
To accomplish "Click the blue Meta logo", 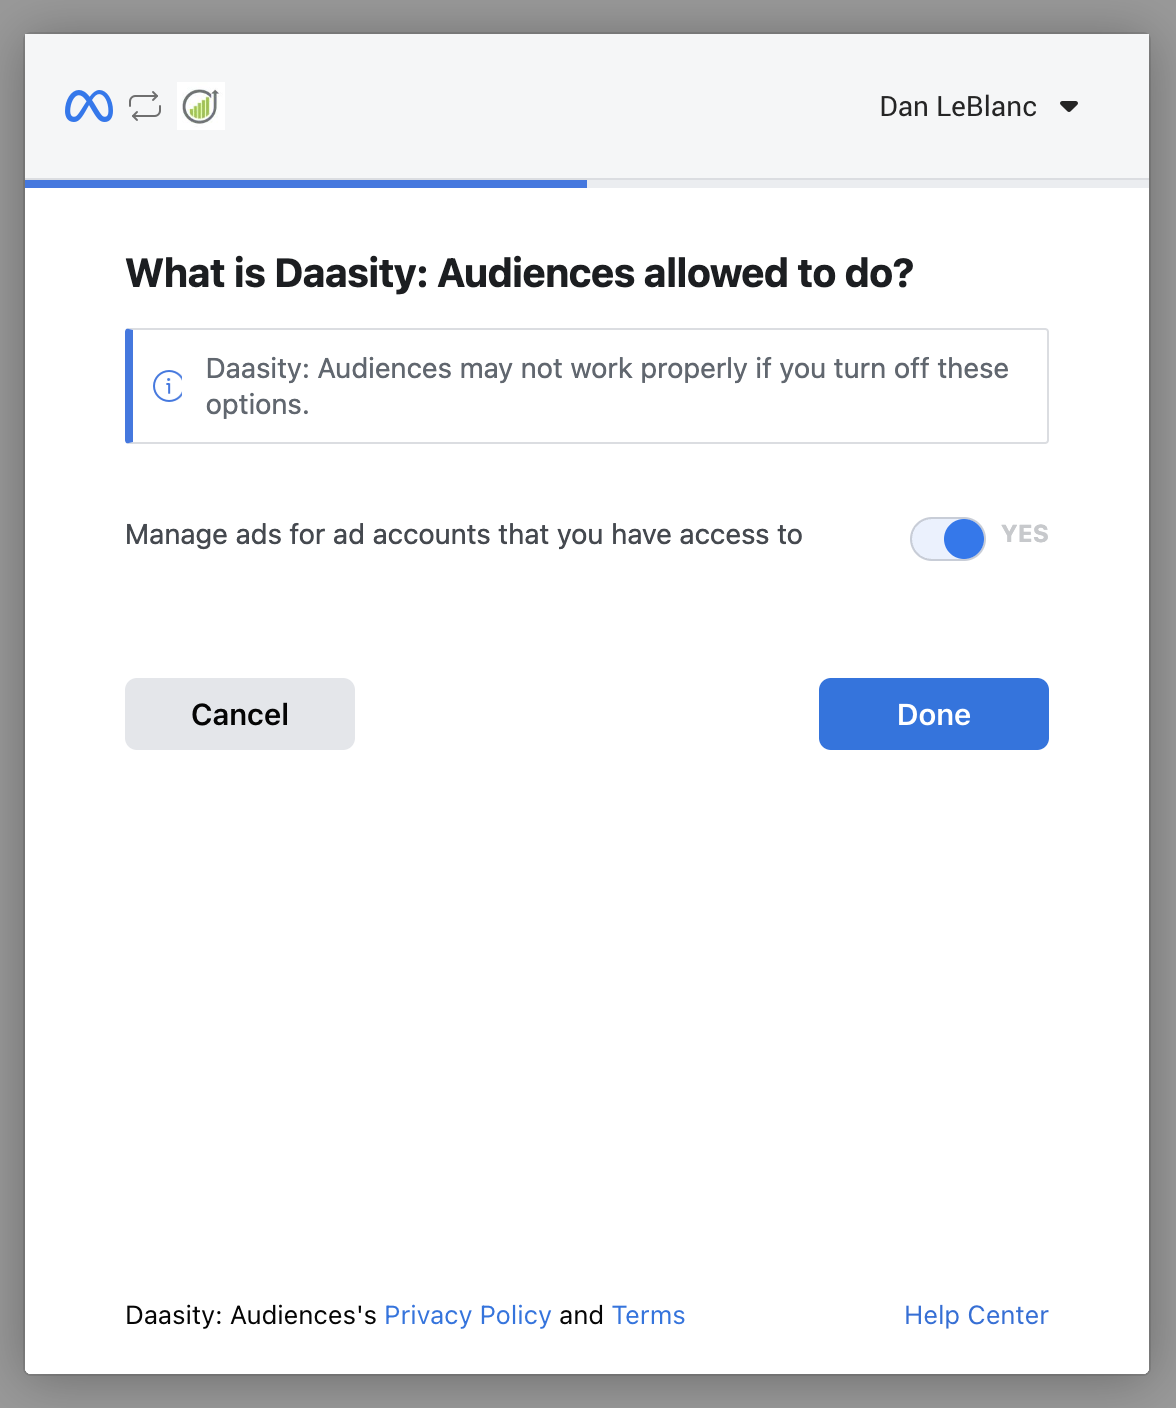I will pos(89,106).
